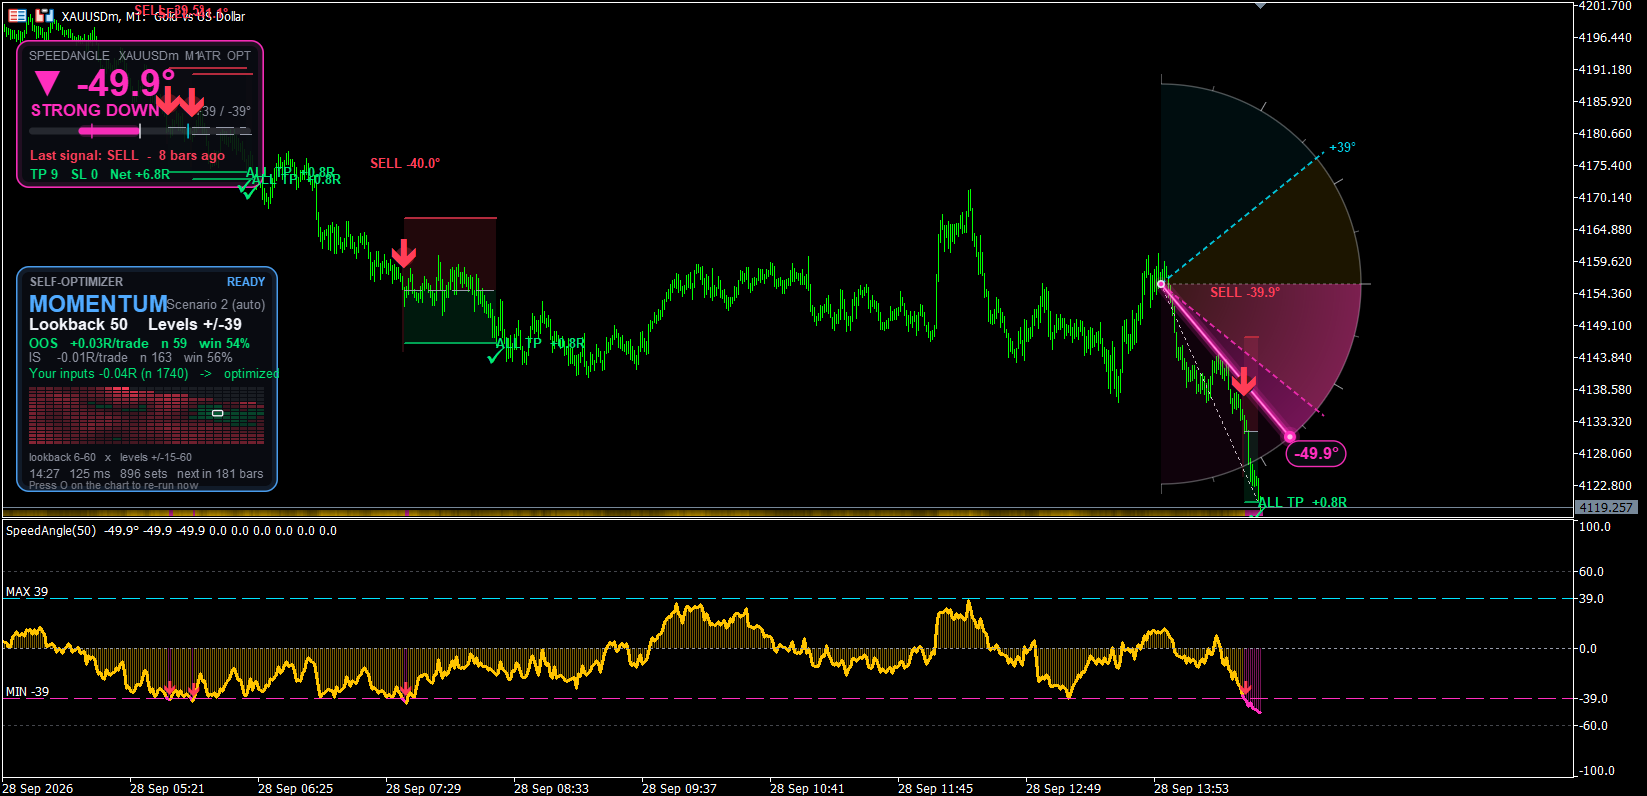Click the dark red stop-loss box of the left trade
1647x796 pixels.
point(450,254)
